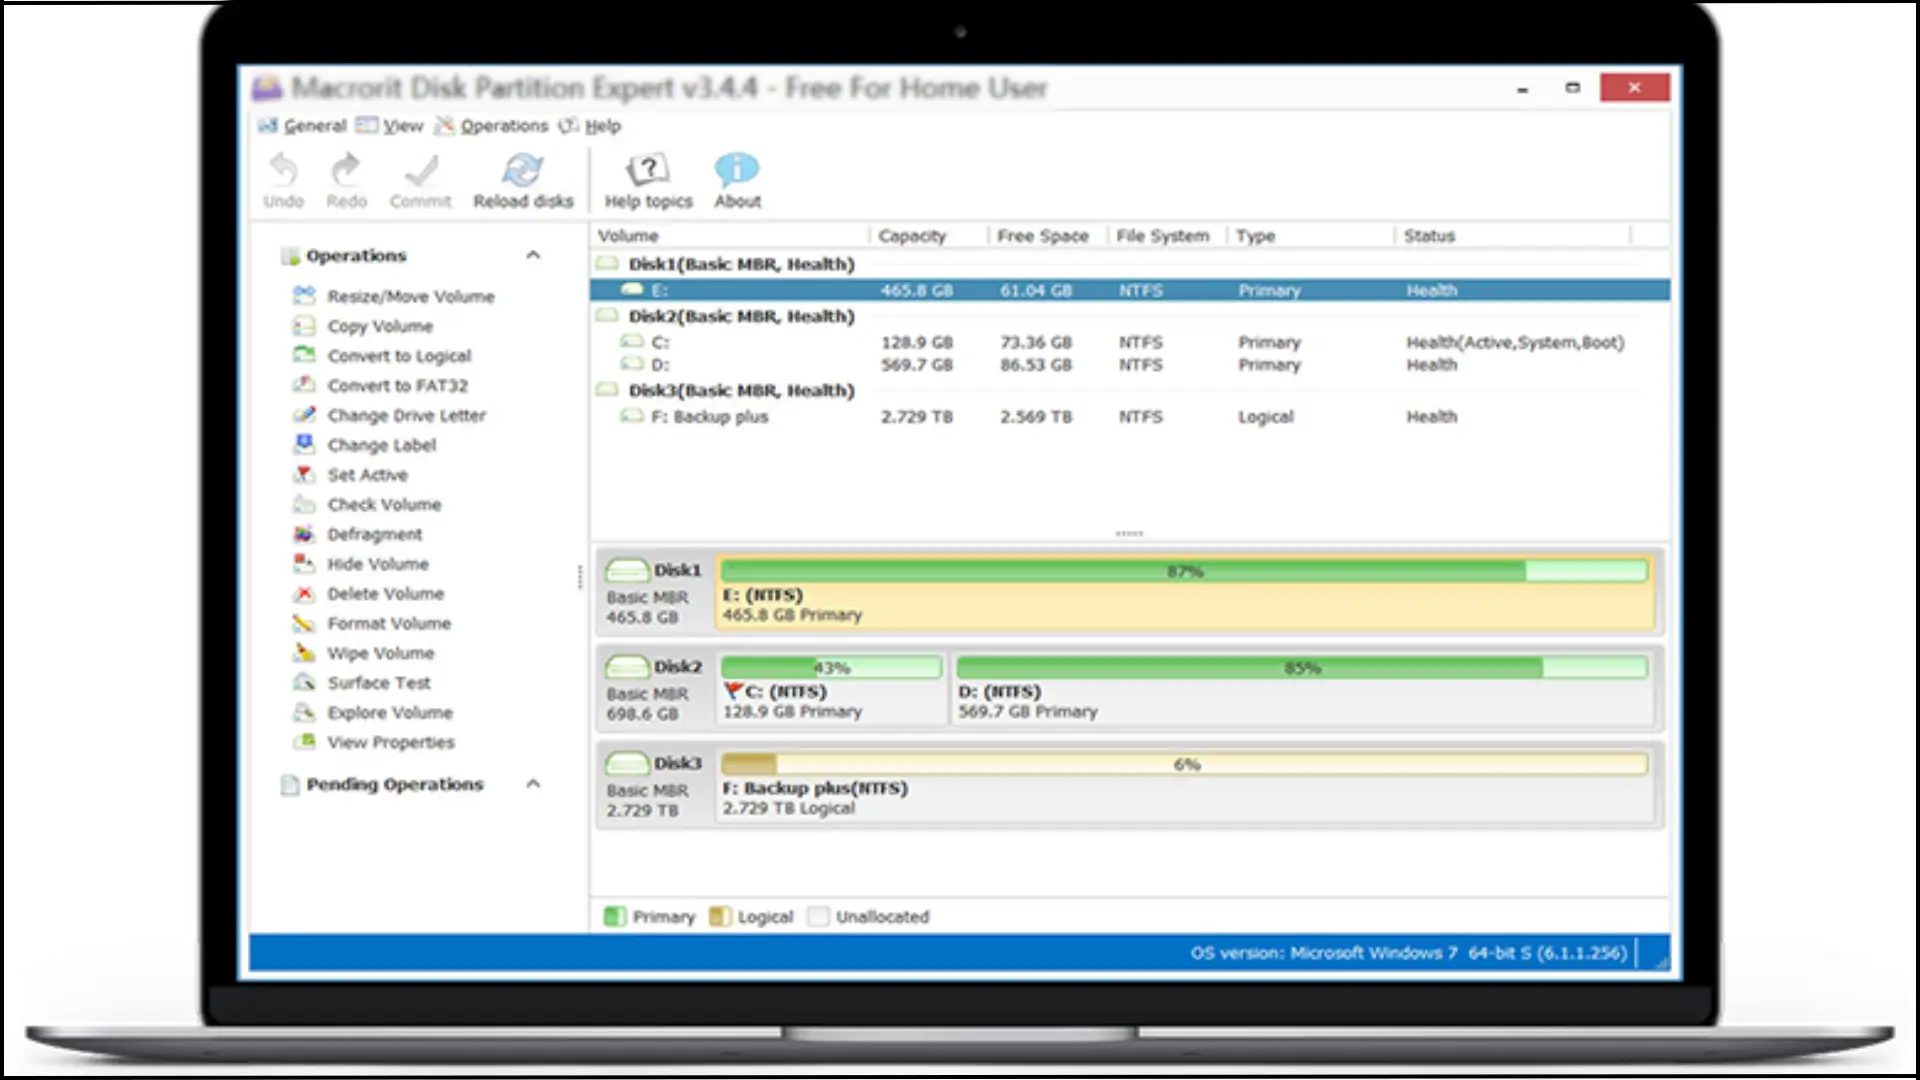Click the Unallocated legend swatch
This screenshot has width=1920, height=1080.
818,916
